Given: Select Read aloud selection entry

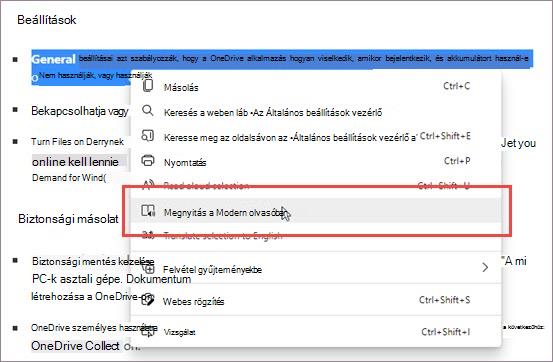Looking at the screenshot, I should pos(316,186).
